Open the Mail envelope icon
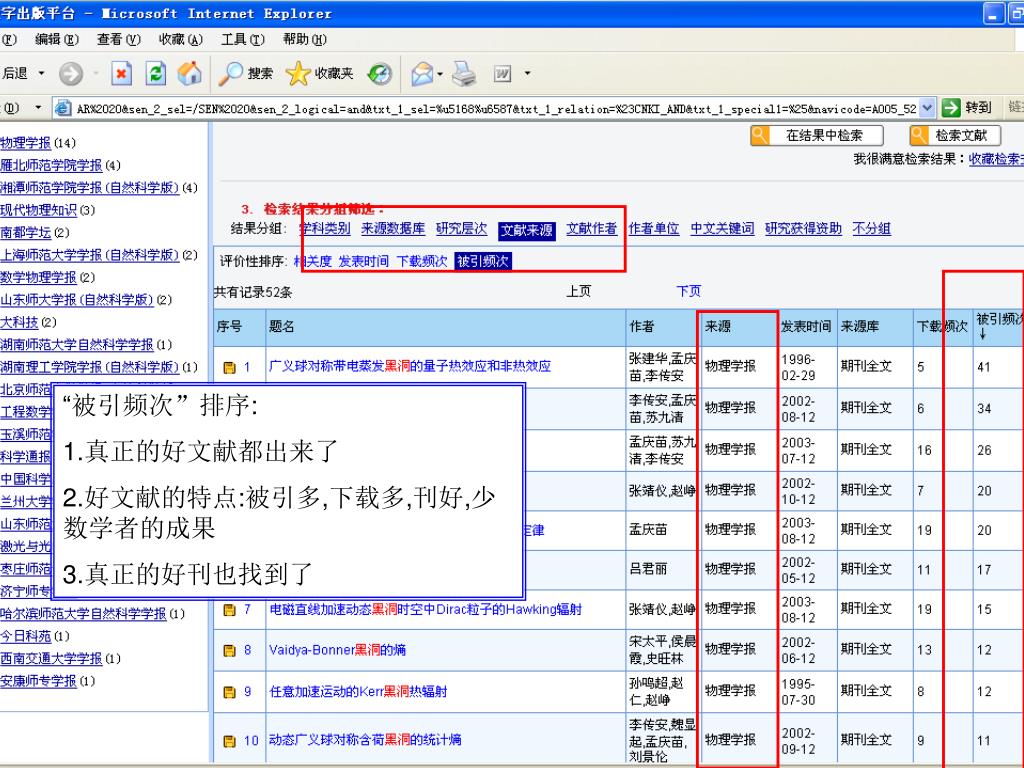 tap(423, 73)
